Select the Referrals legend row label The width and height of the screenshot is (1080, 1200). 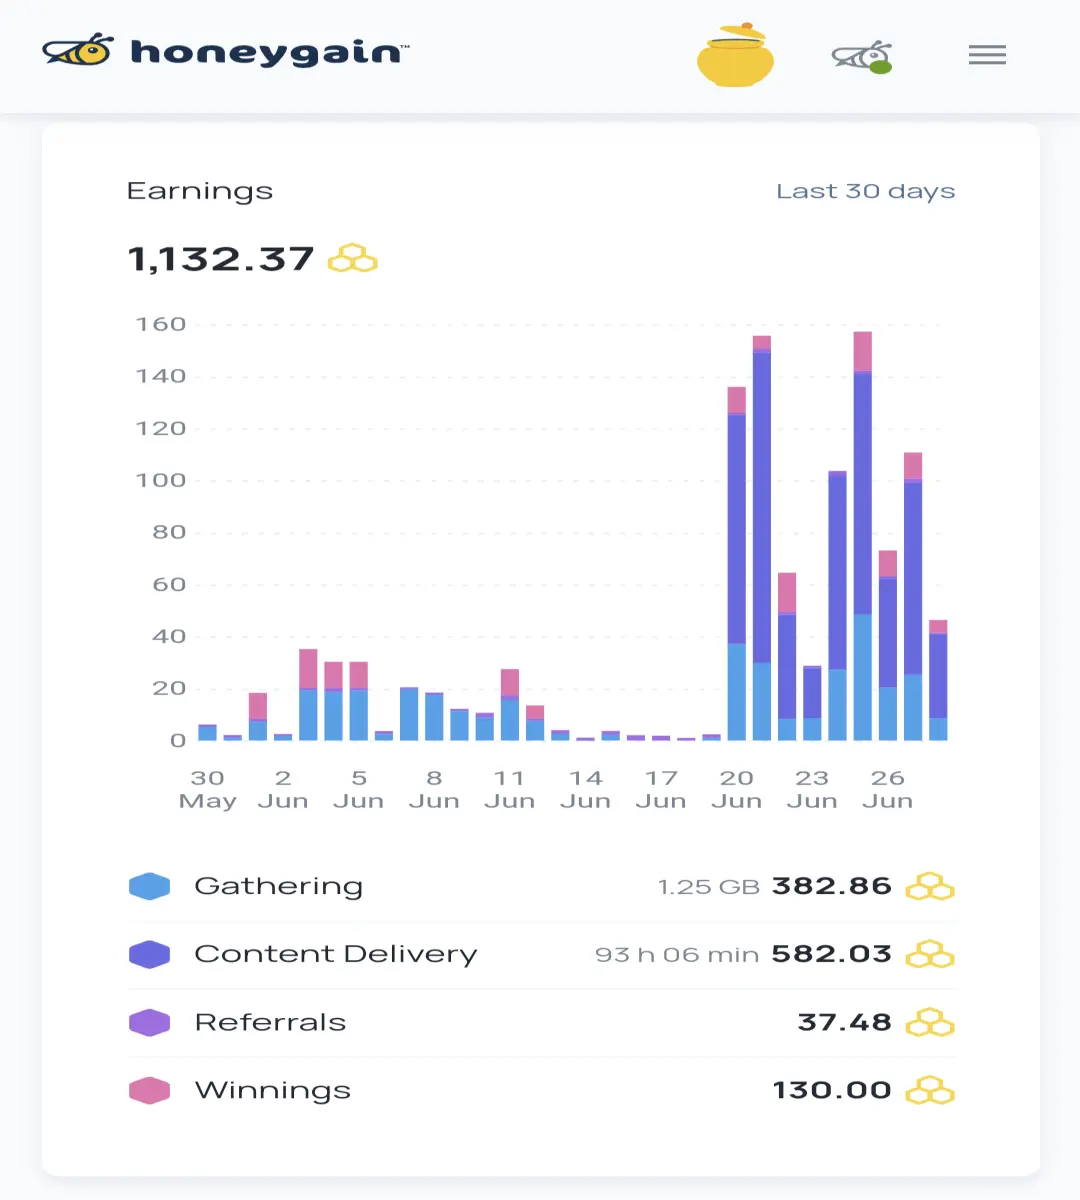click(x=270, y=1022)
